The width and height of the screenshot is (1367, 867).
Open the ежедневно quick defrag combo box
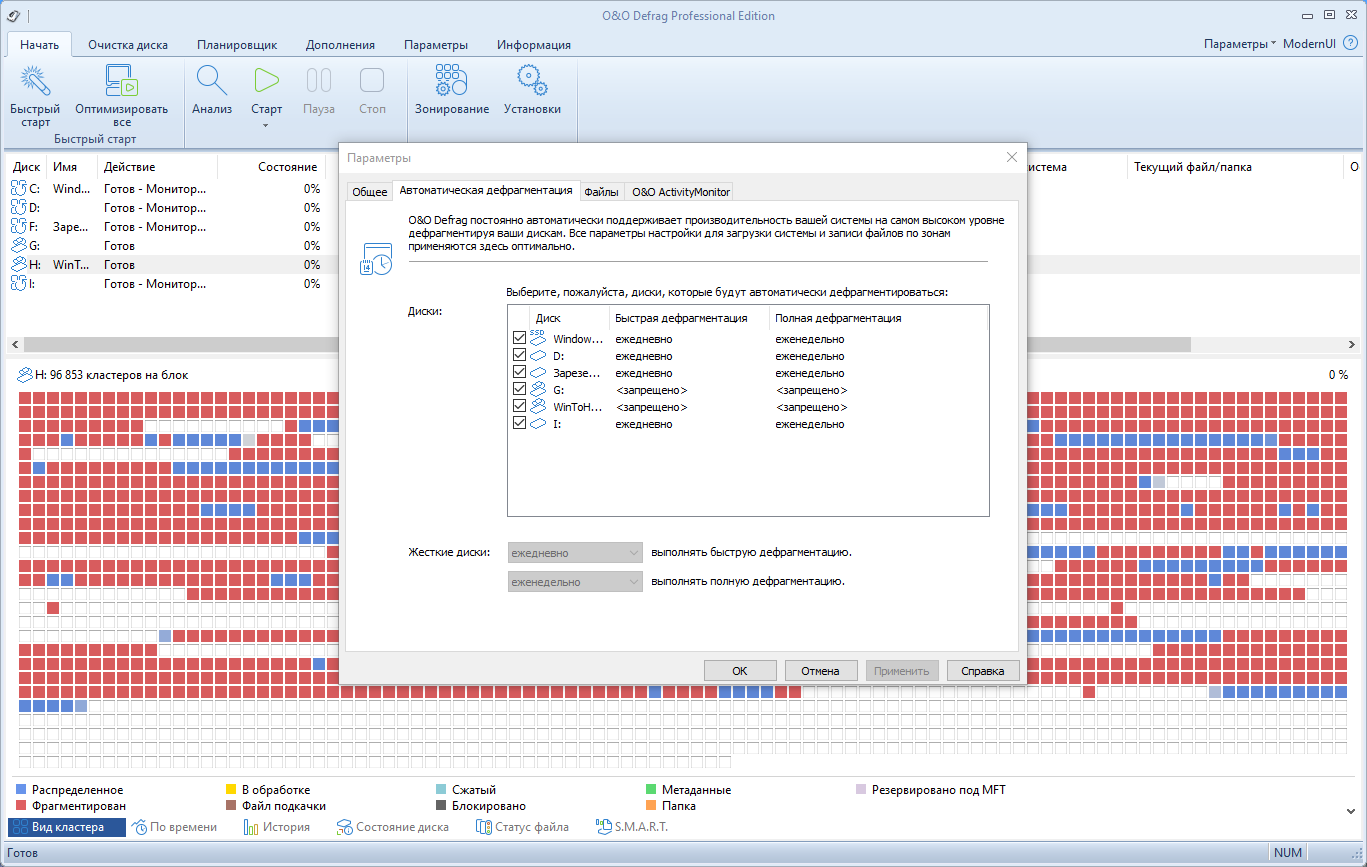575,552
